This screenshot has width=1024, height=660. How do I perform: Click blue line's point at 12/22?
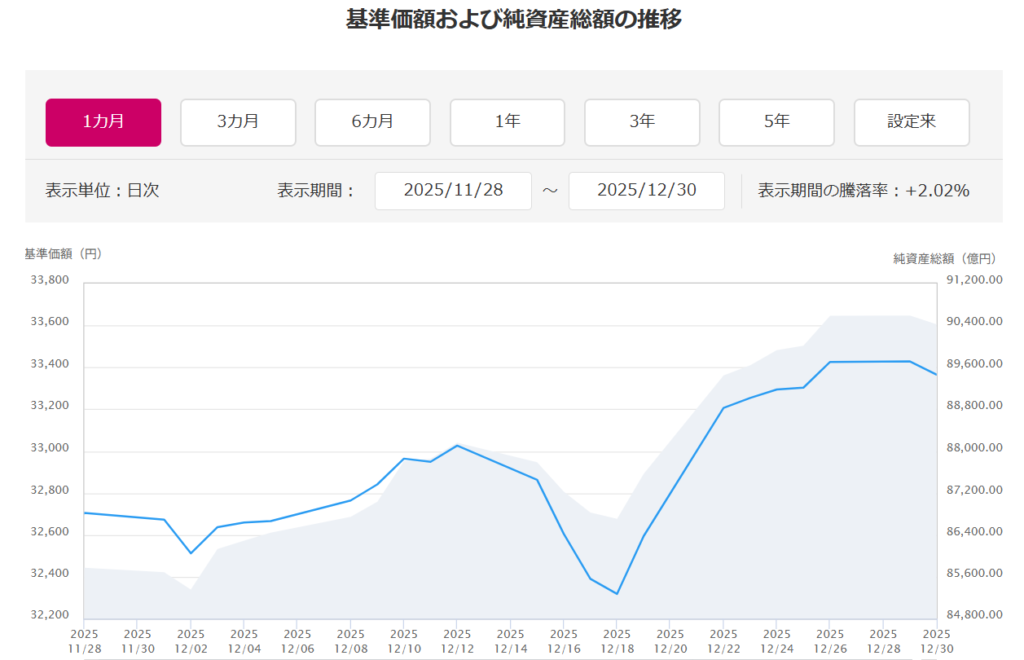(723, 408)
